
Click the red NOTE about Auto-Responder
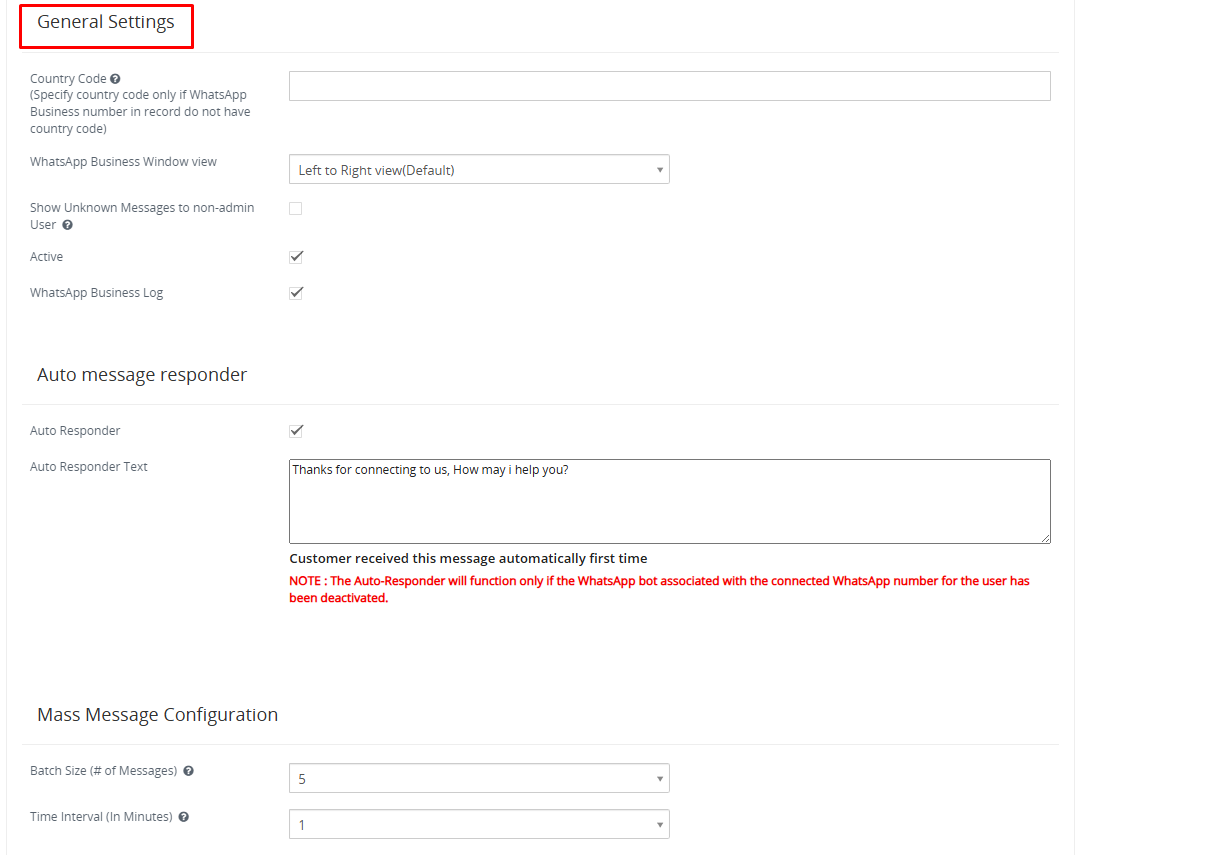659,589
